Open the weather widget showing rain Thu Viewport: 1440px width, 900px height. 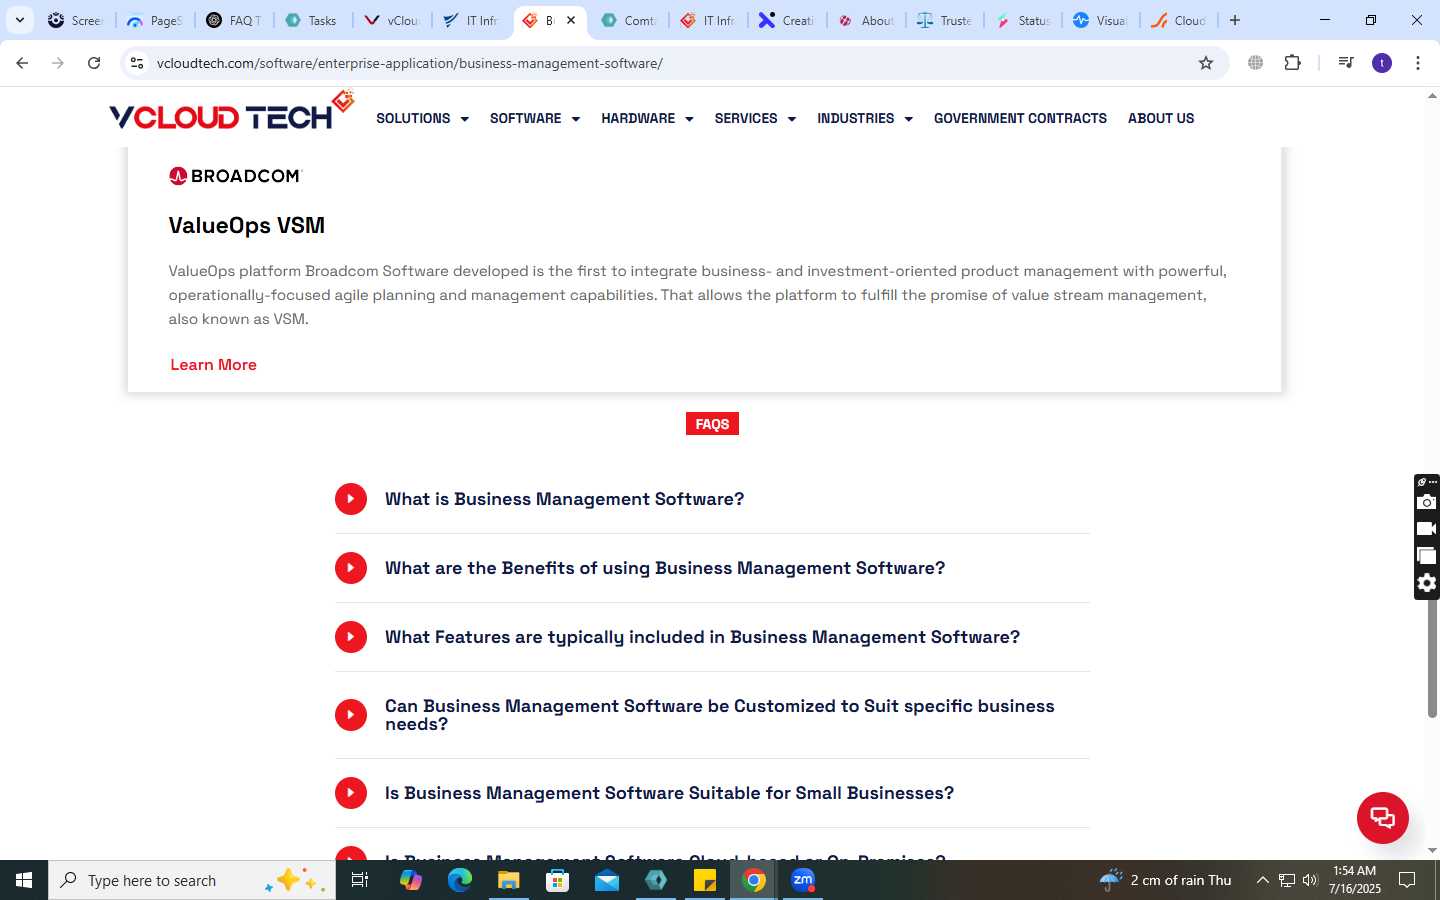[x=1165, y=880]
